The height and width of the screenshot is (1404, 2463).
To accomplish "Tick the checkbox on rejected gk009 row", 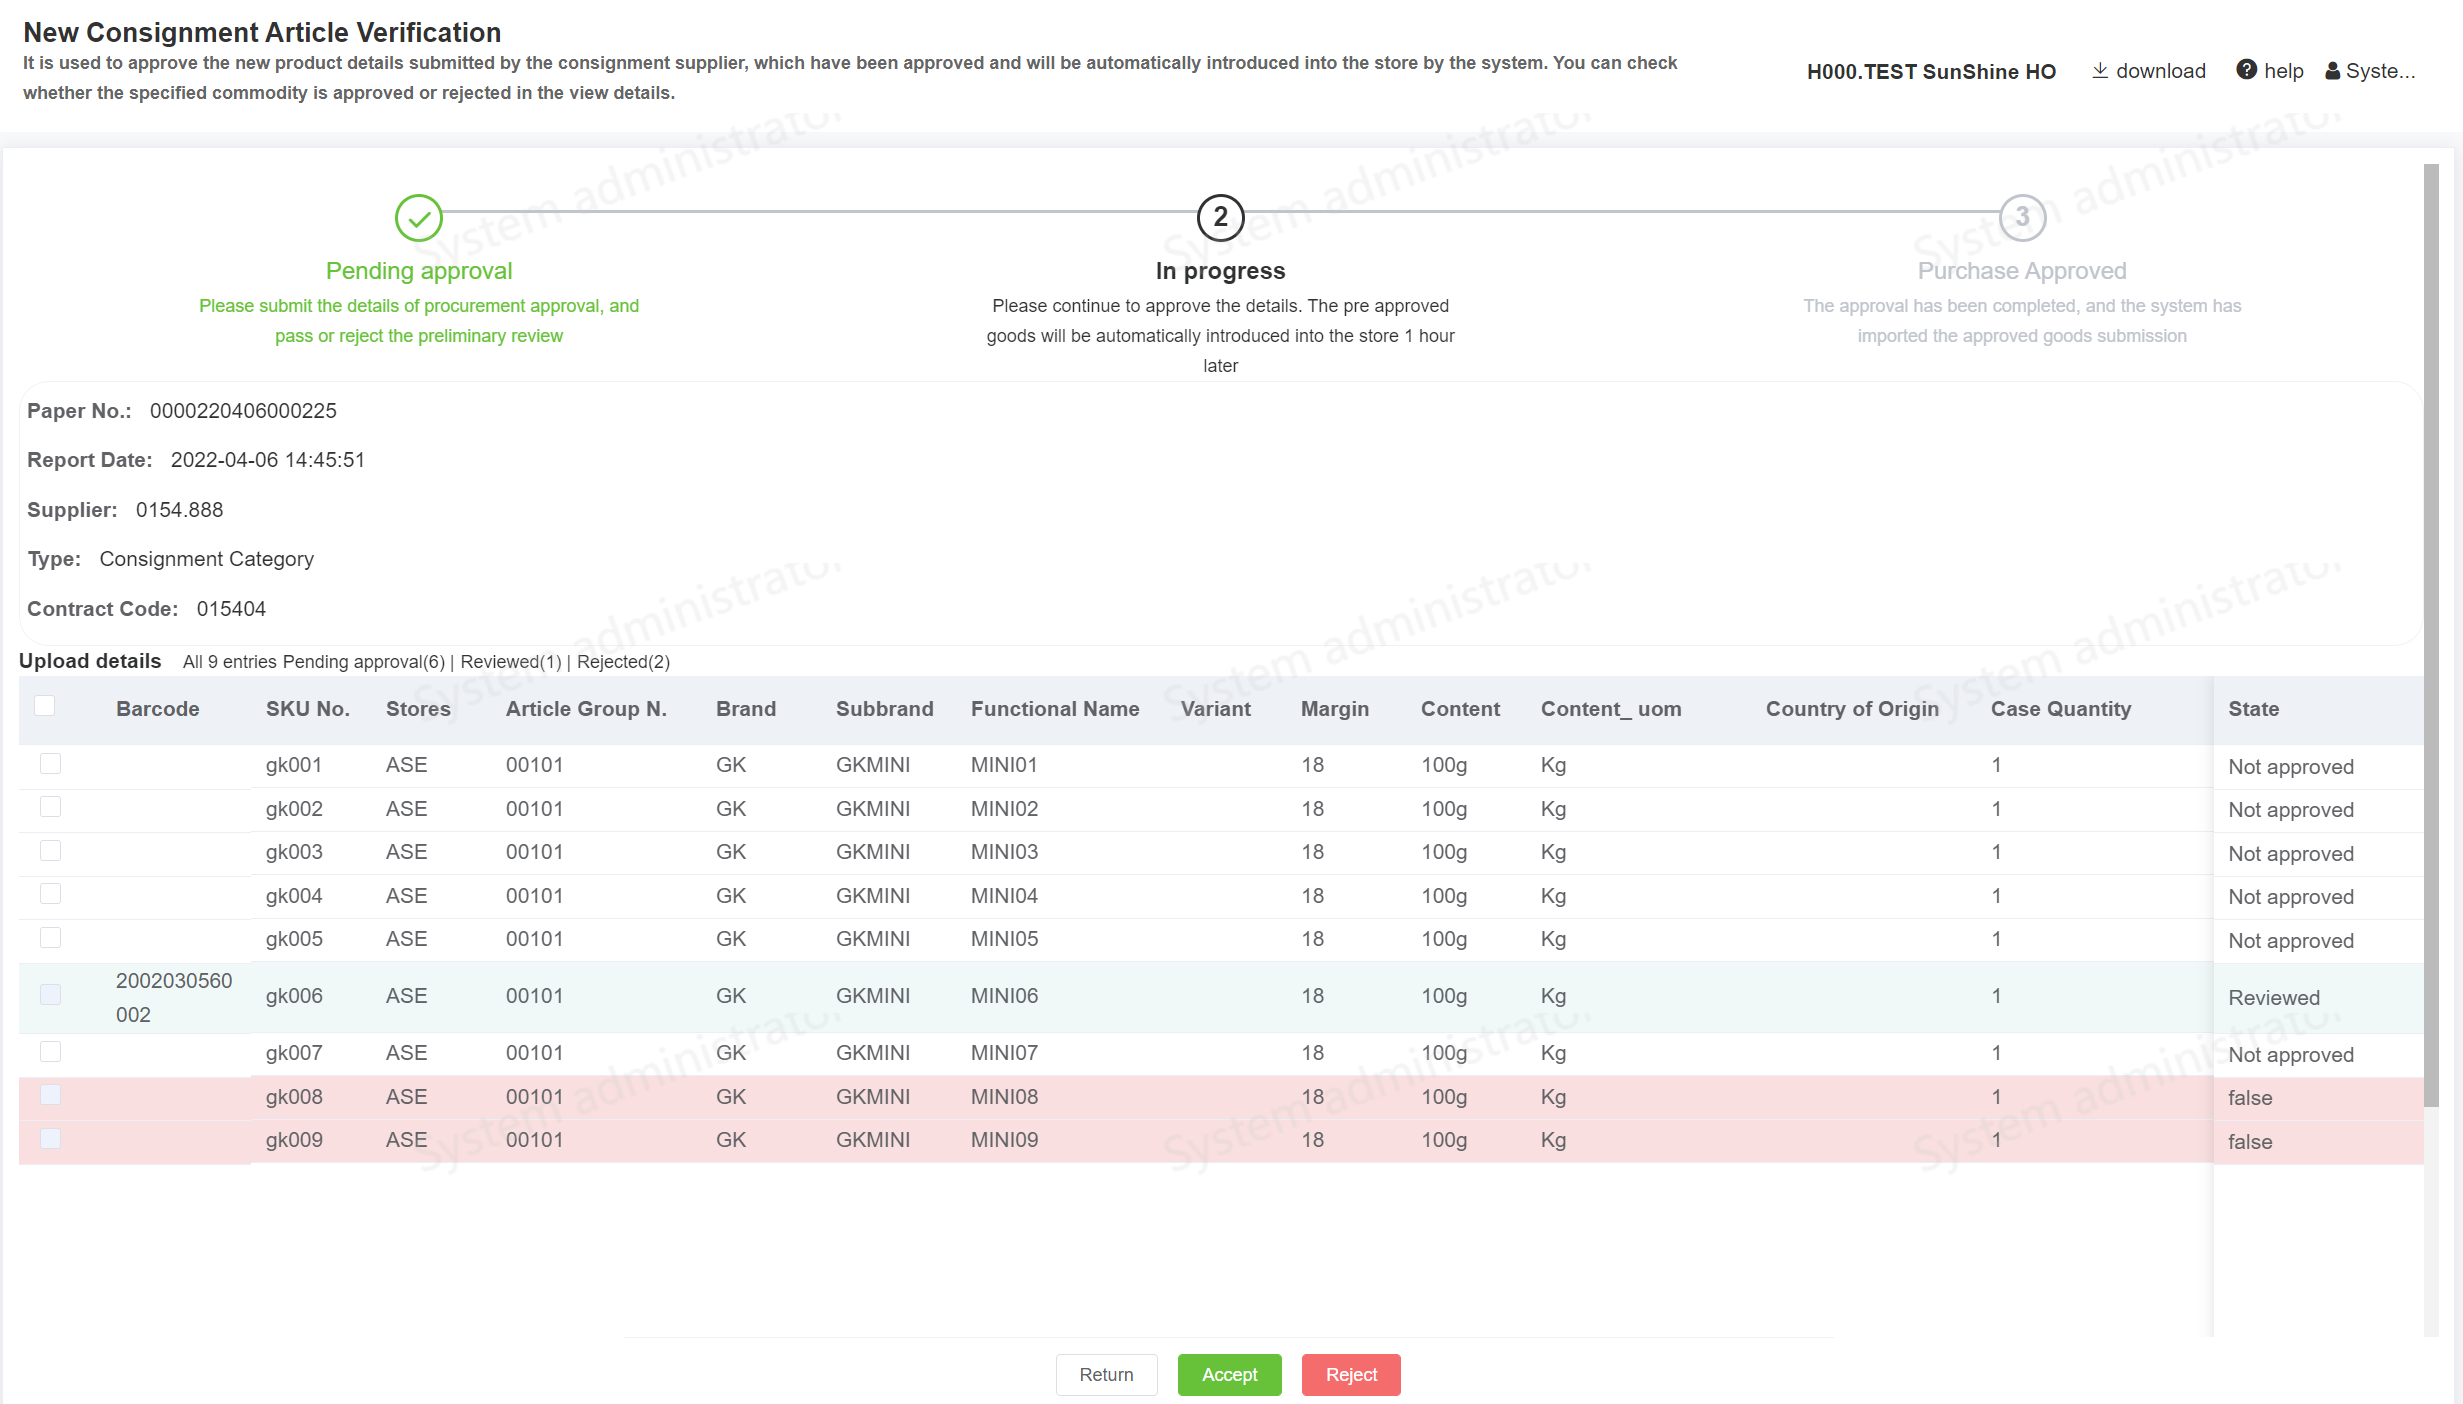I will point(51,1139).
